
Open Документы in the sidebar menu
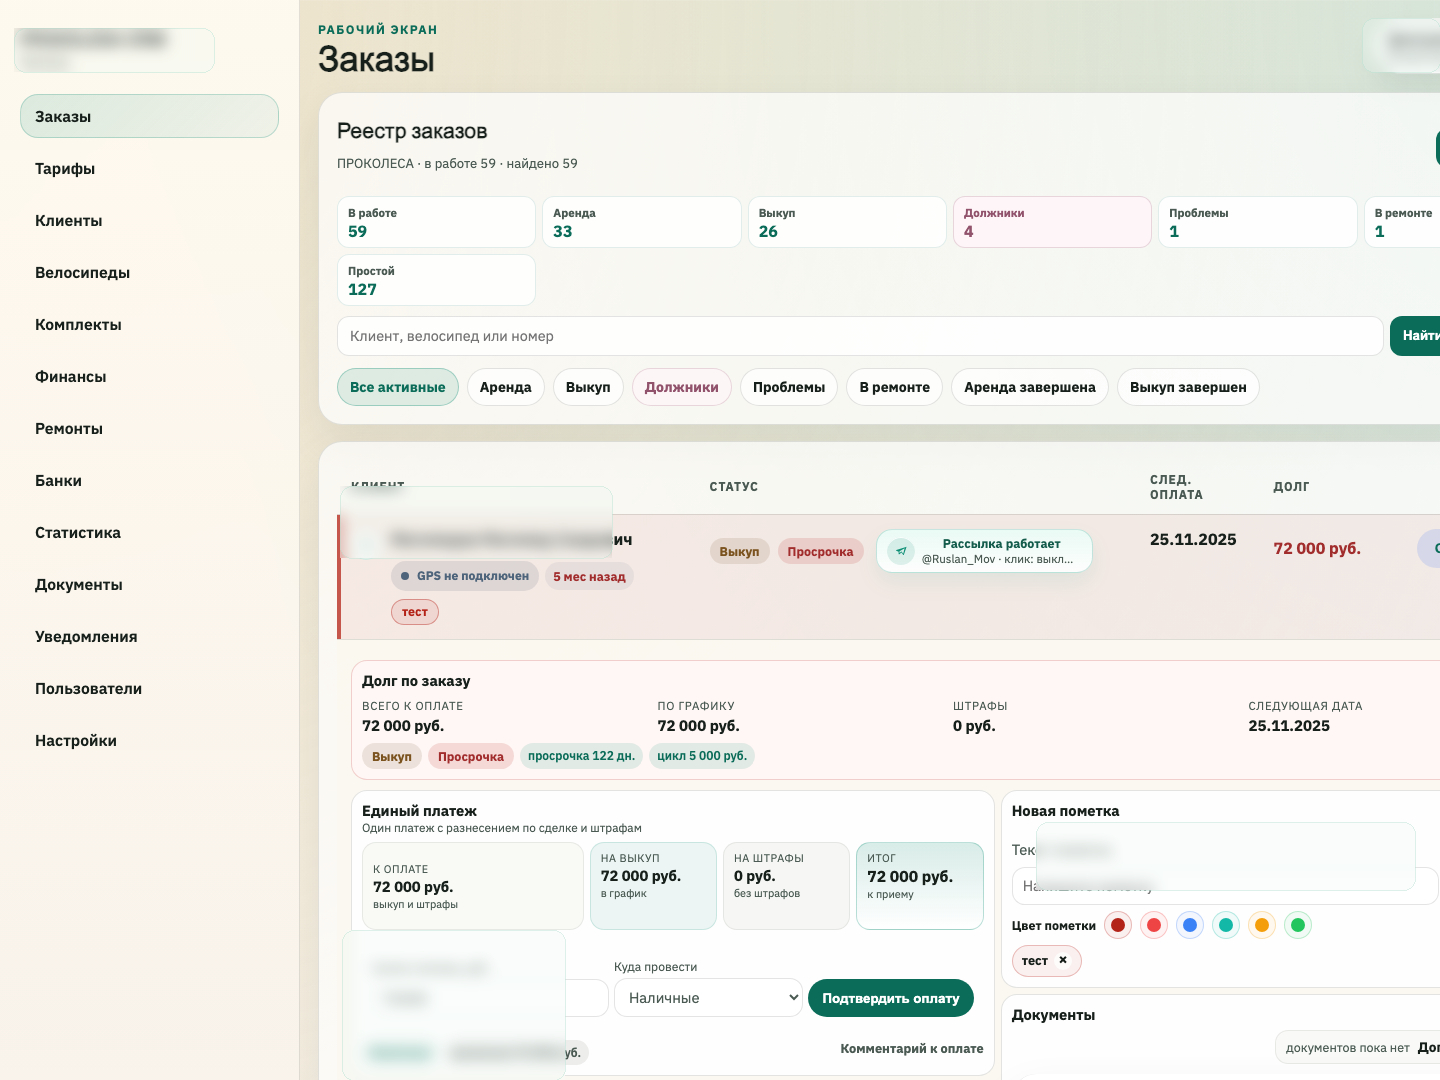(x=149, y=584)
